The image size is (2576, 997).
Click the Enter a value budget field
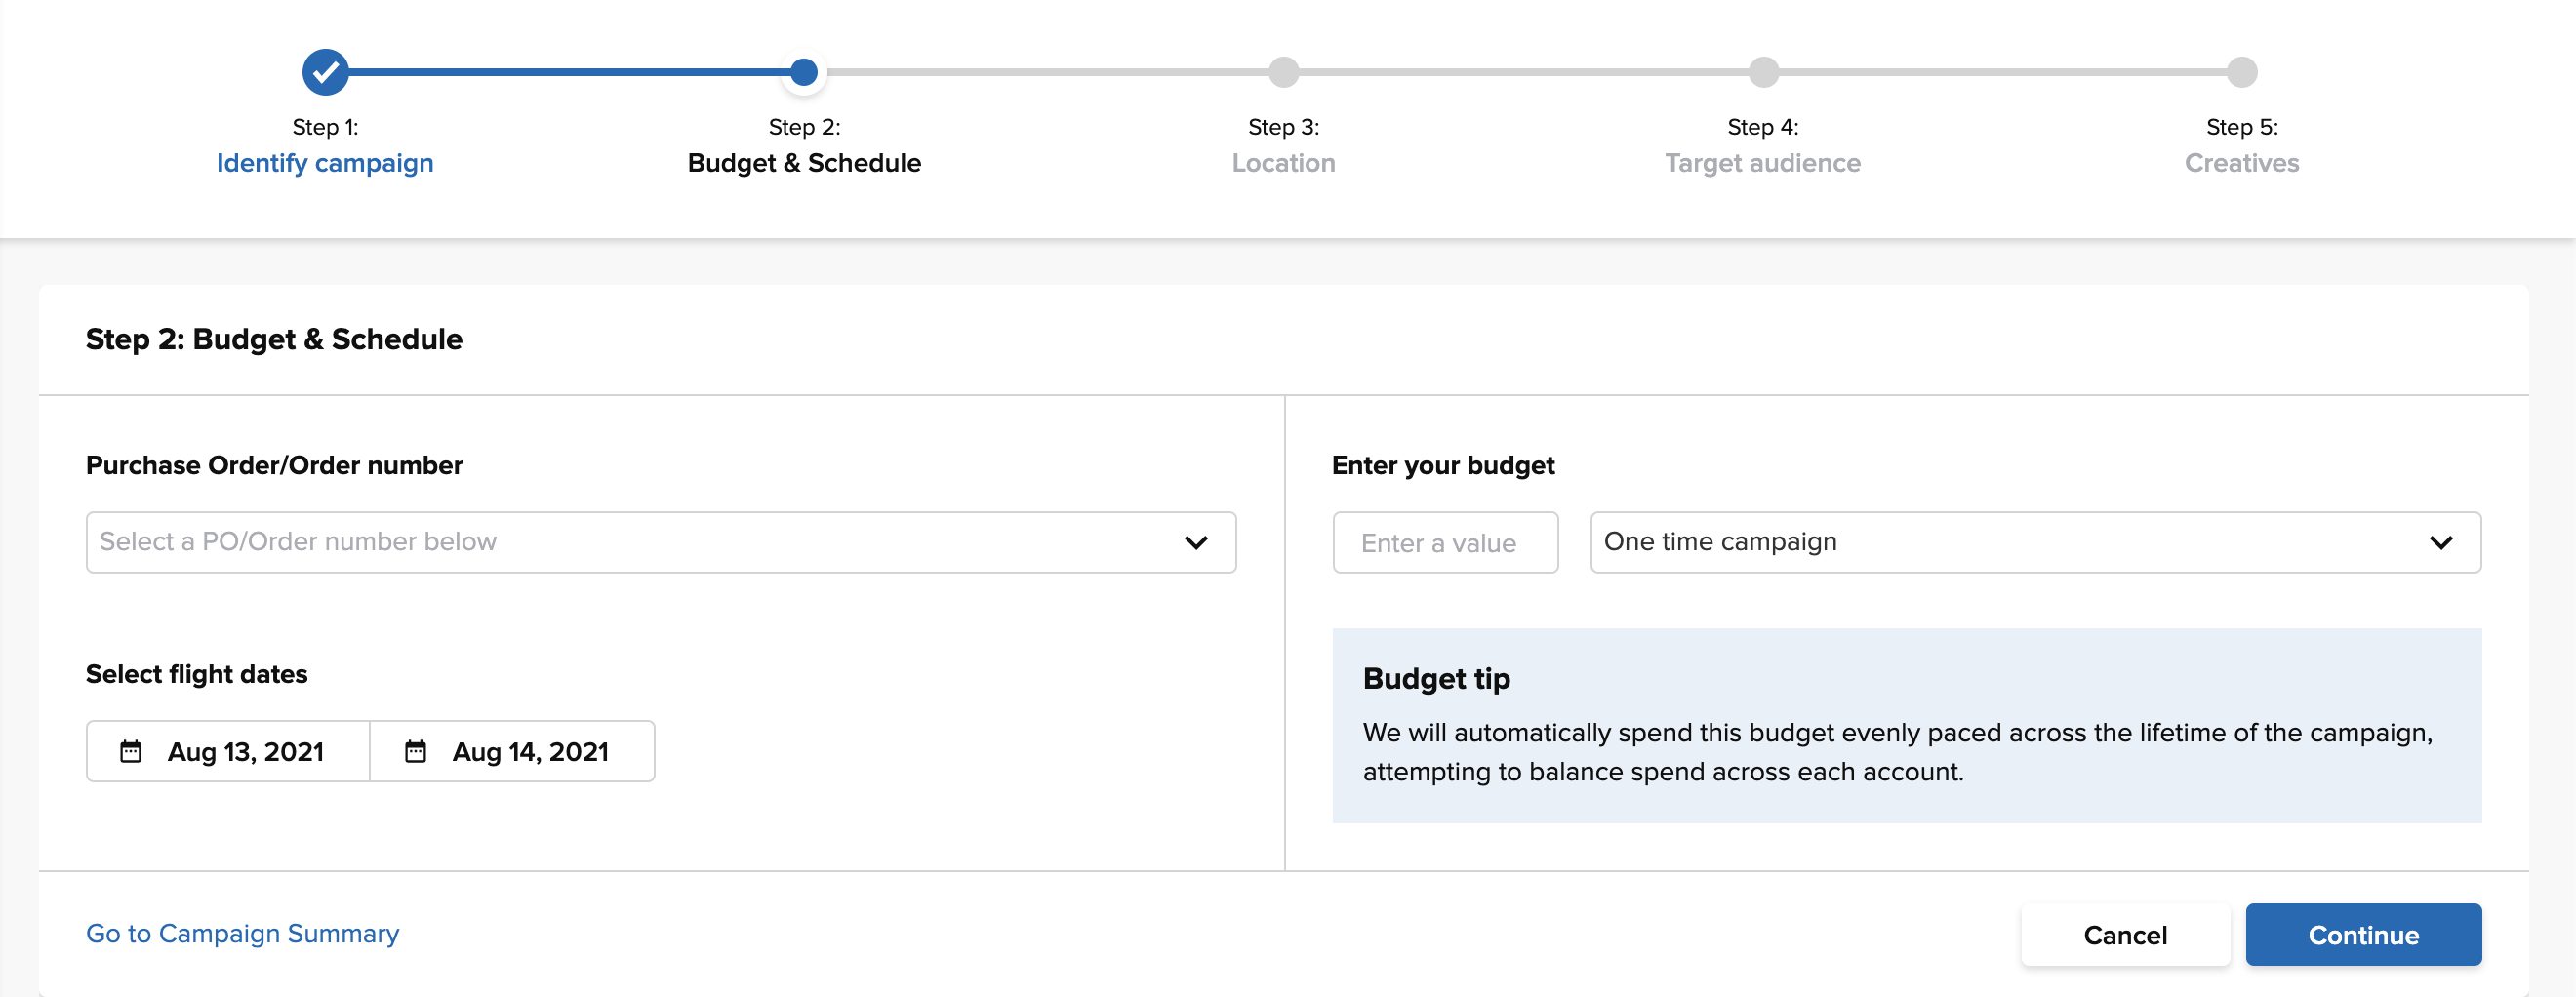1445,542
